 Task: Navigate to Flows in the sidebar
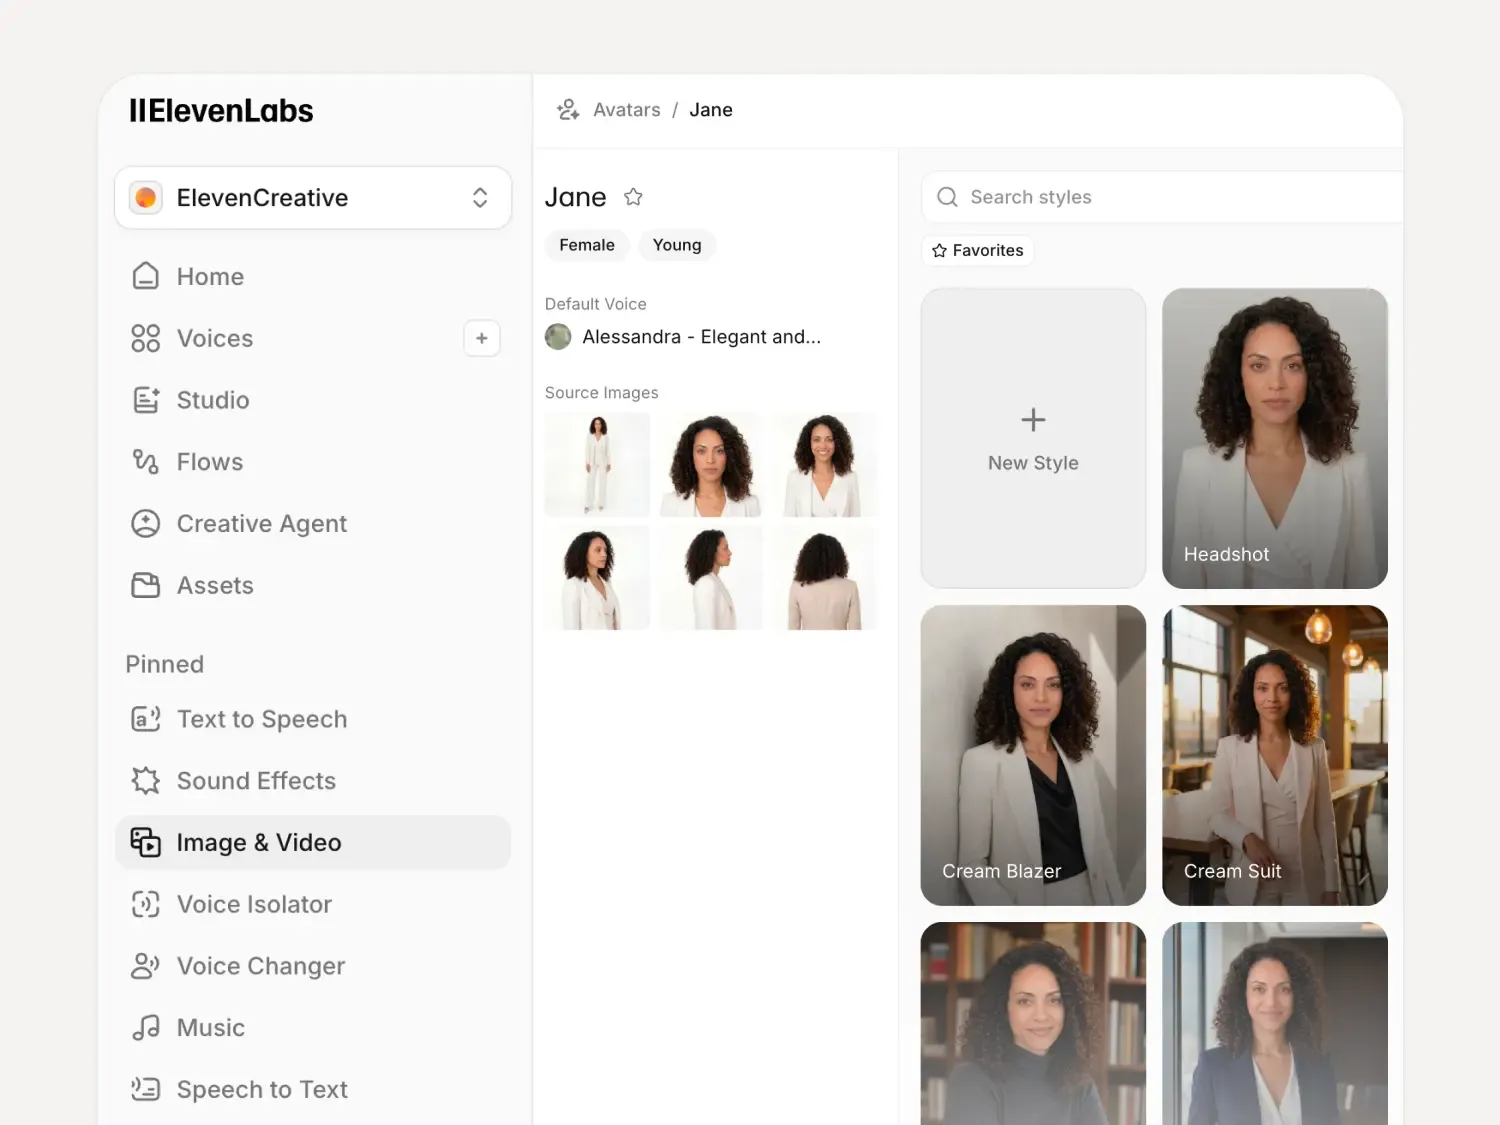coord(313,462)
